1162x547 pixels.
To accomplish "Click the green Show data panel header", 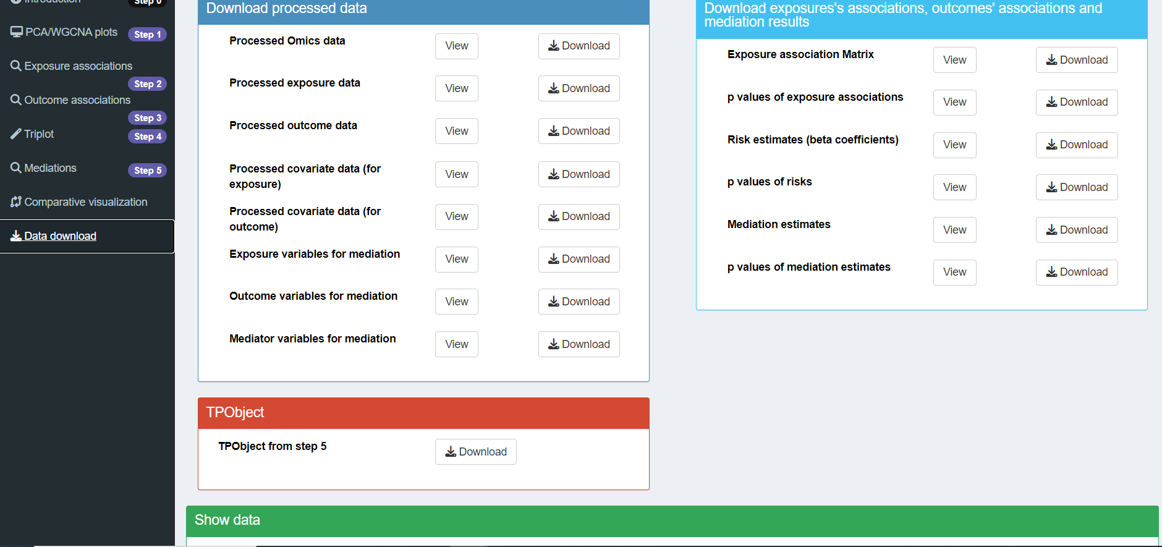I will (672, 520).
